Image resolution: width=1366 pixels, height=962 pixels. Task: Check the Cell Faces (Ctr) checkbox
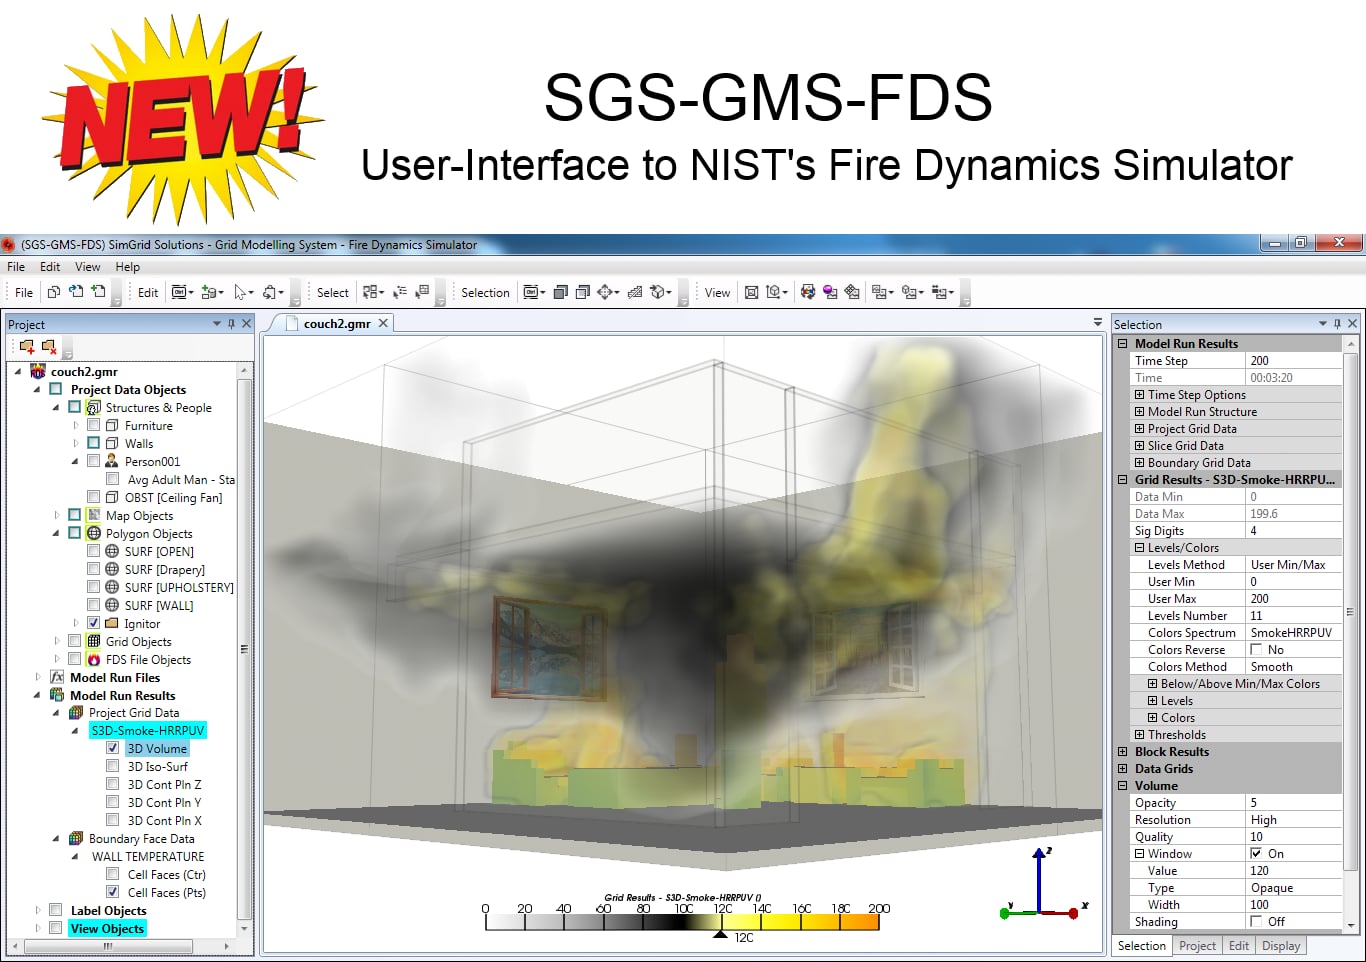(x=112, y=874)
